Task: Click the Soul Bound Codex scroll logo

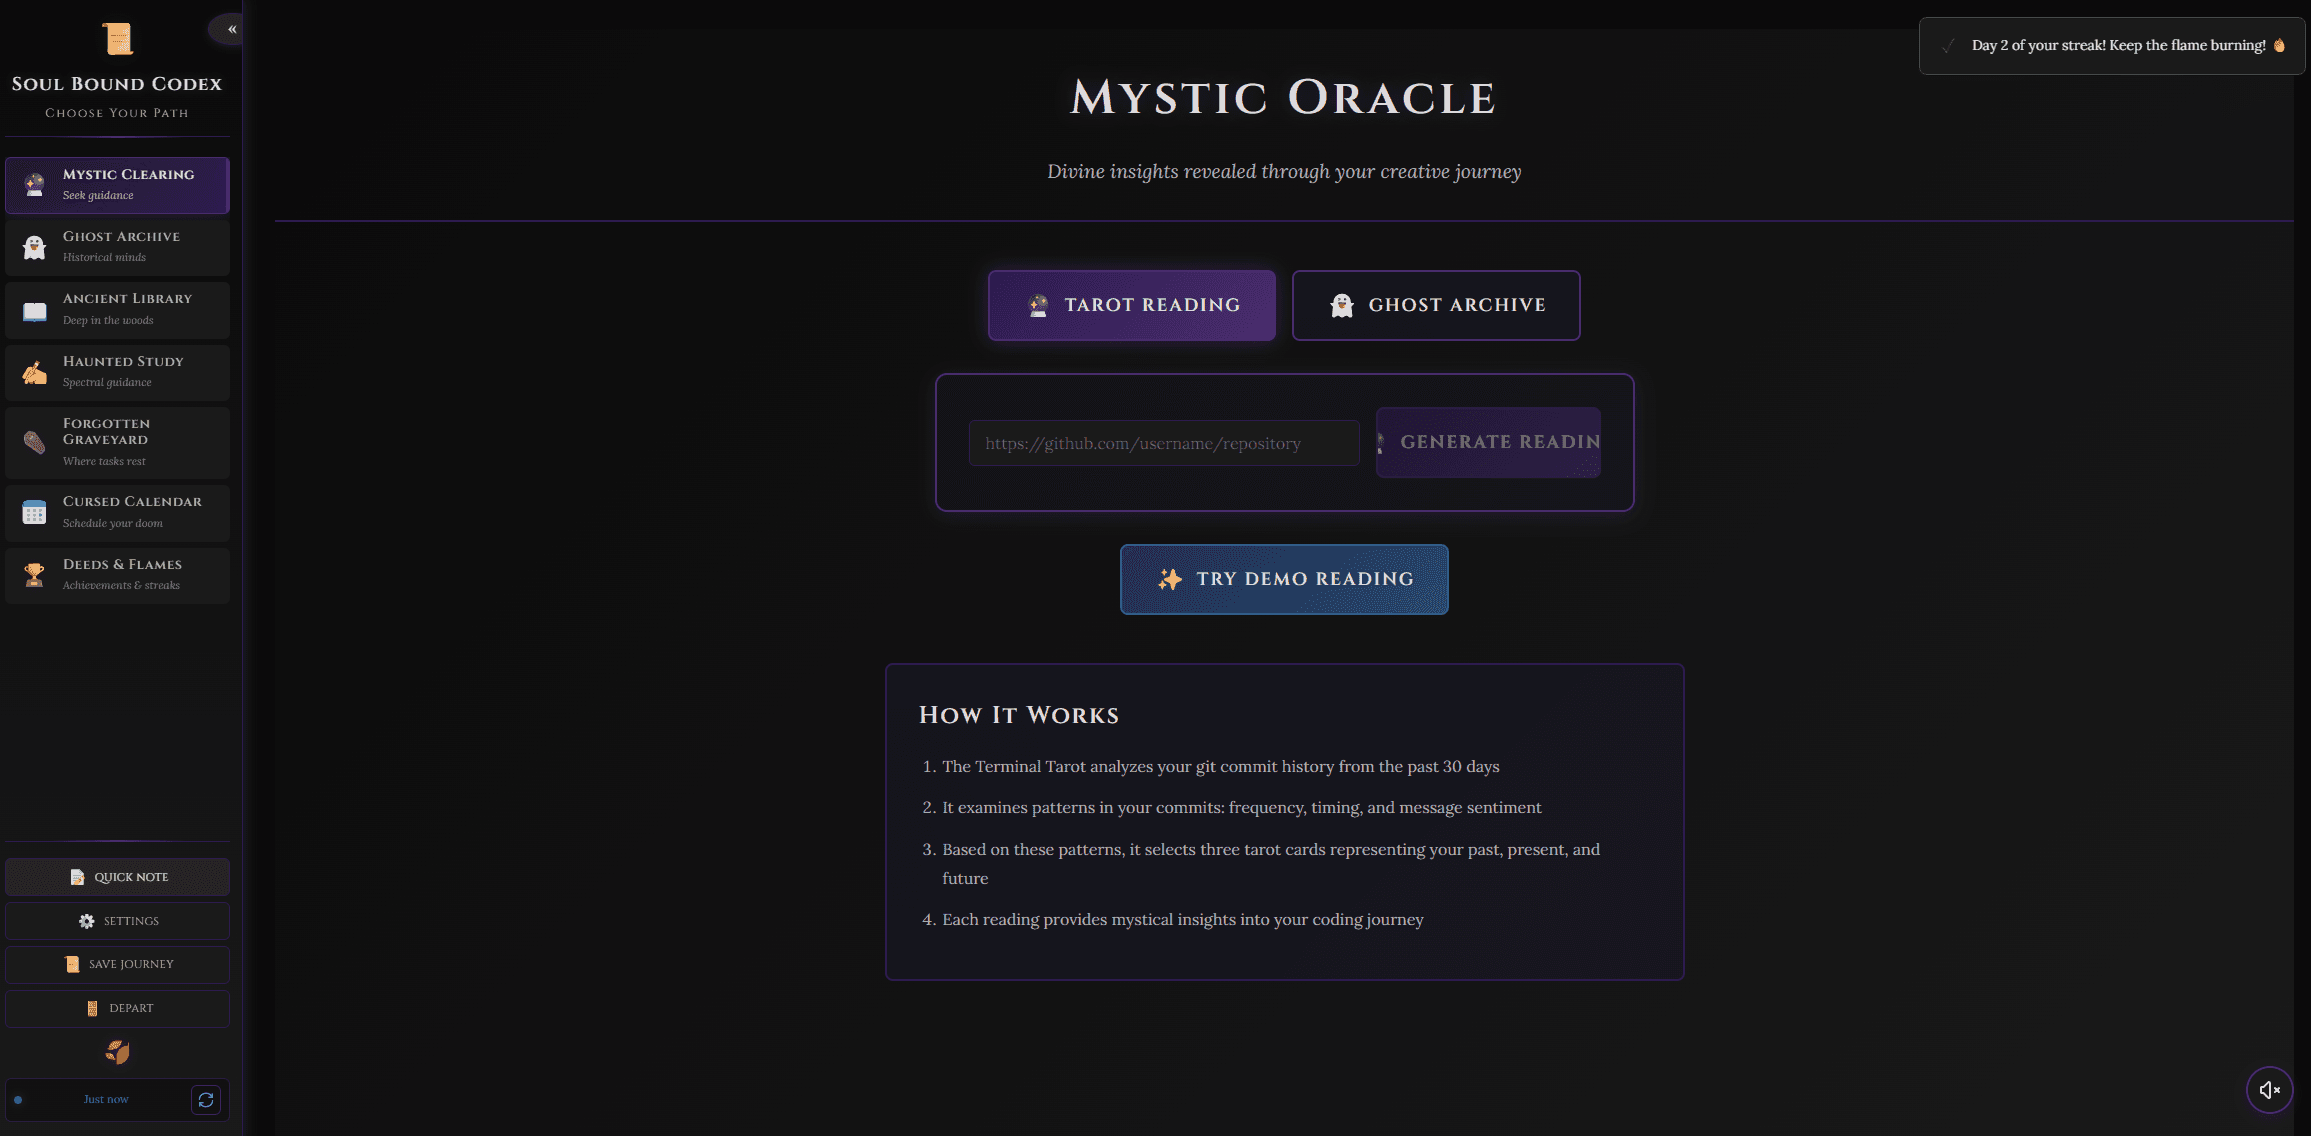Action: [x=118, y=39]
